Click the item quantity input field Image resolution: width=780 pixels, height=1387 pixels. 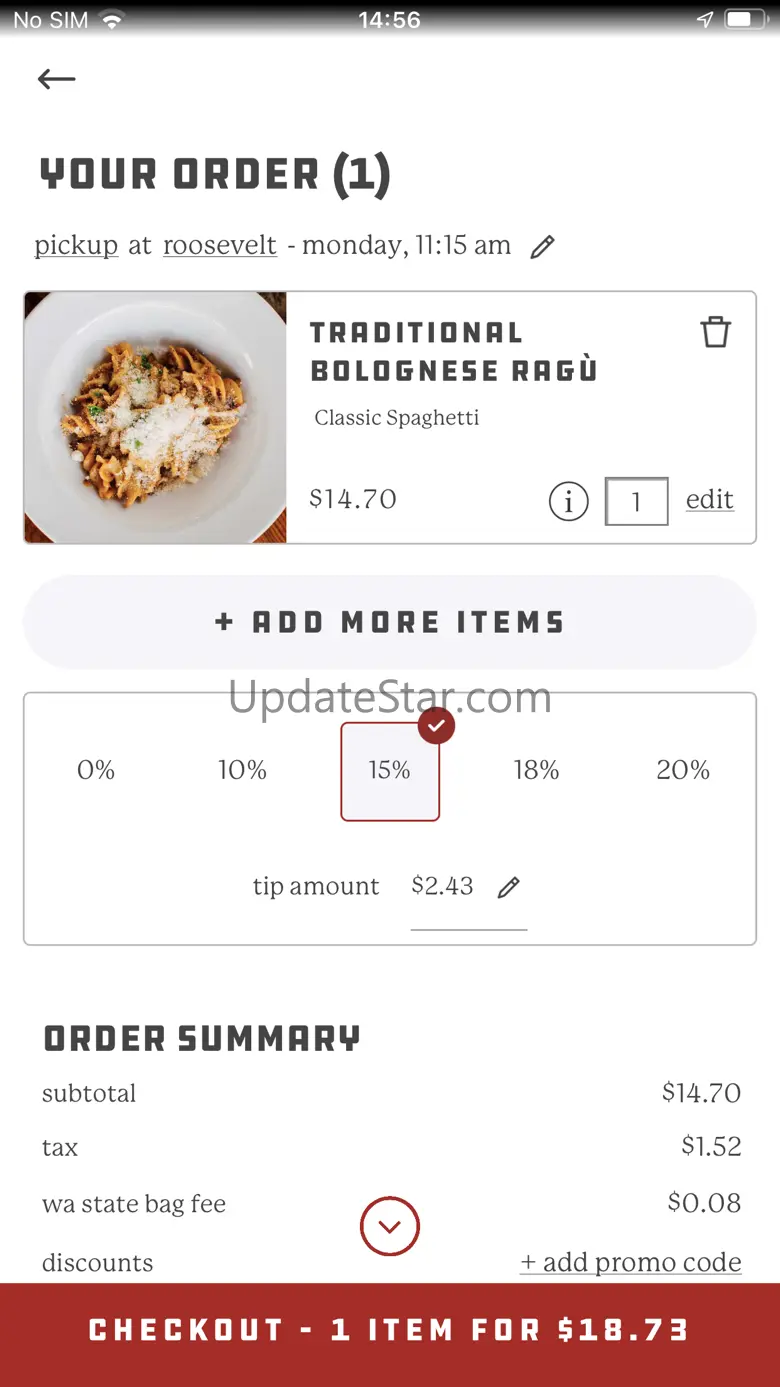click(636, 501)
